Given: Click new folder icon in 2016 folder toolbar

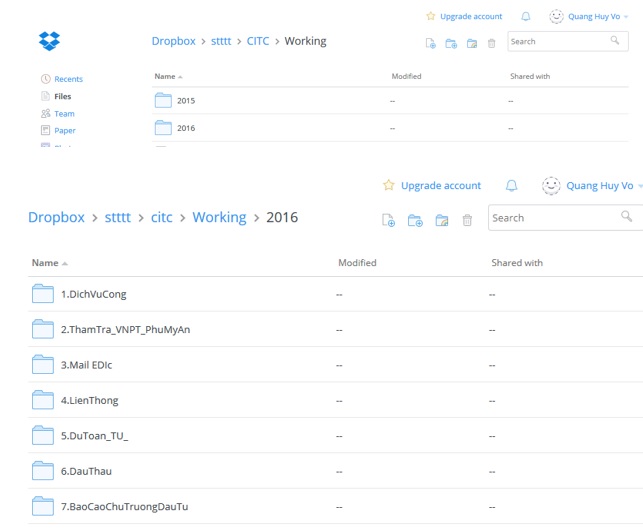Looking at the screenshot, I should pos(415,220).
